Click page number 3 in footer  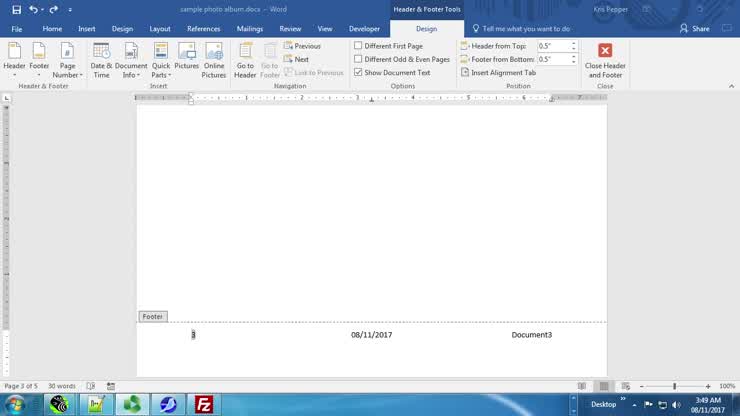click(x=193, y=334)
